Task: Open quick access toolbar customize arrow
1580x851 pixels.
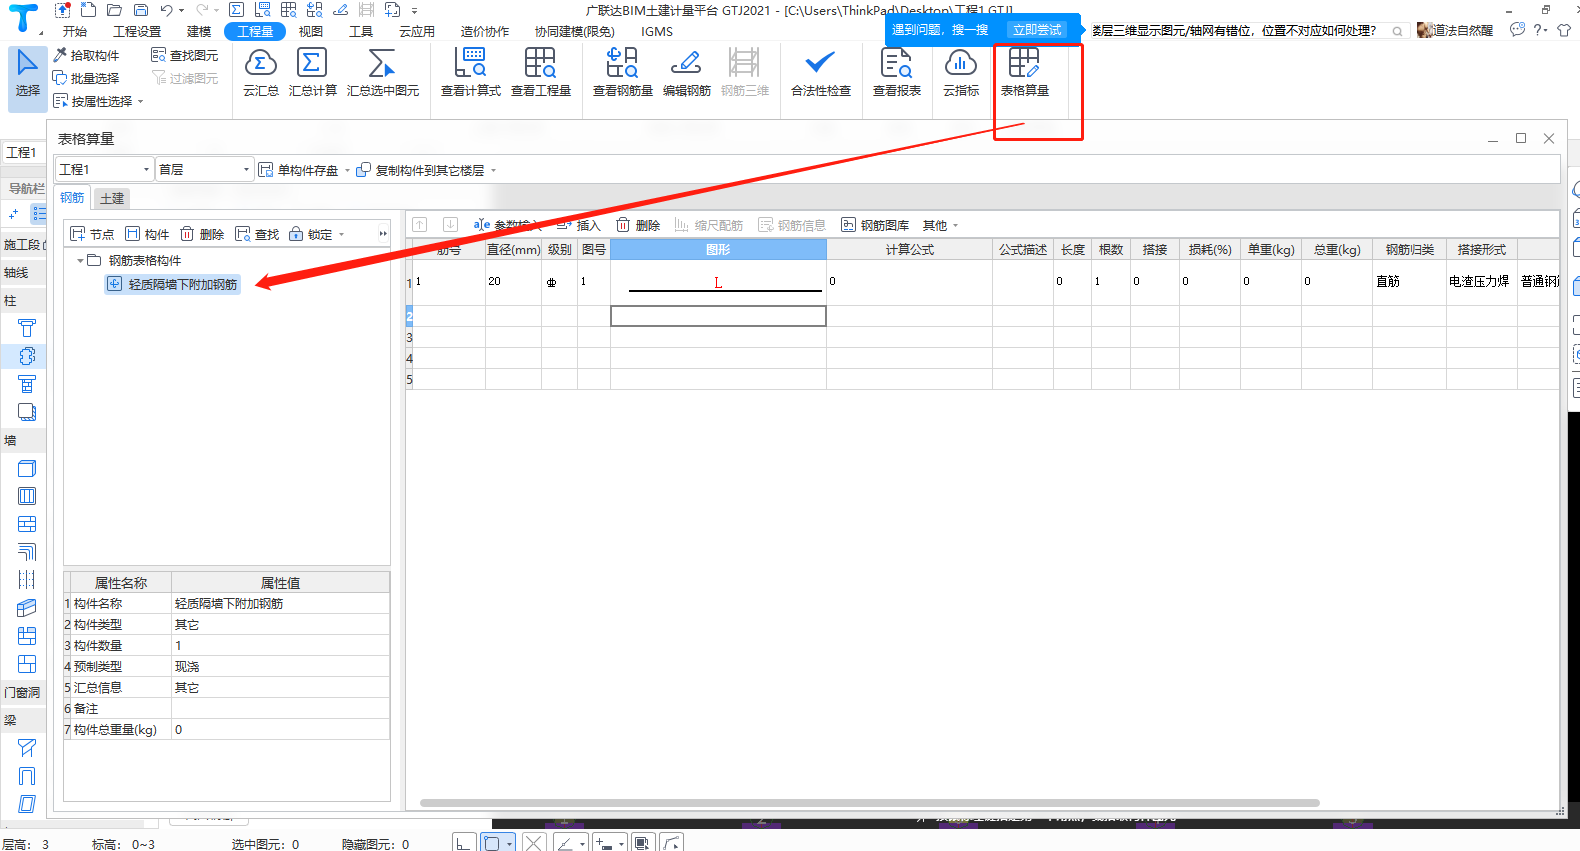Action: click(x=414, y=10)
